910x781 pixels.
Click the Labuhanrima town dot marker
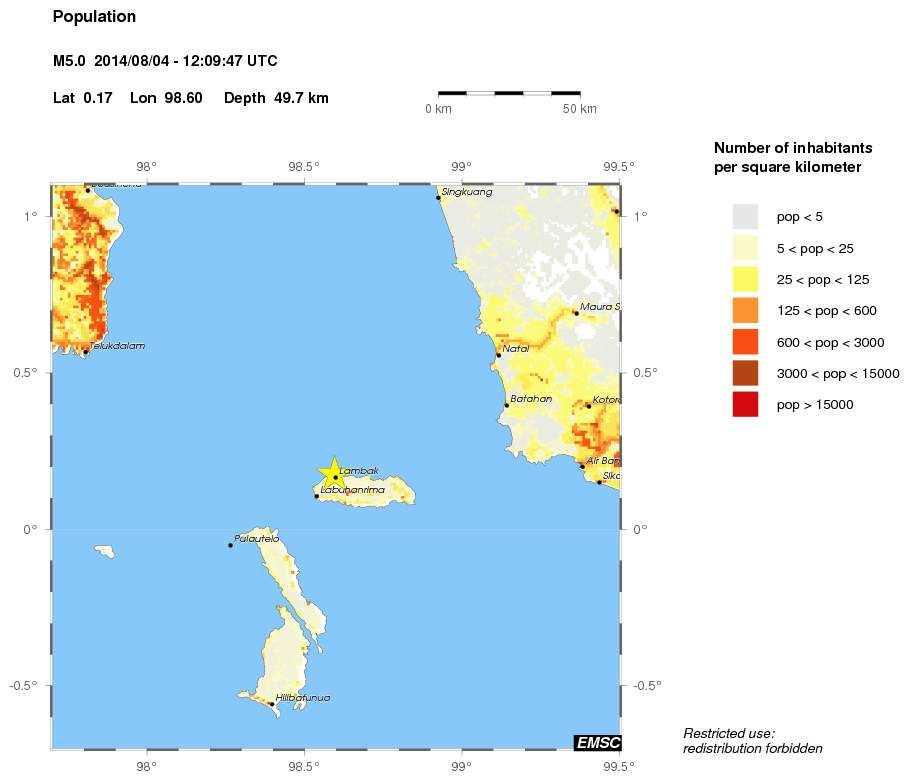(x=317, y=496)
